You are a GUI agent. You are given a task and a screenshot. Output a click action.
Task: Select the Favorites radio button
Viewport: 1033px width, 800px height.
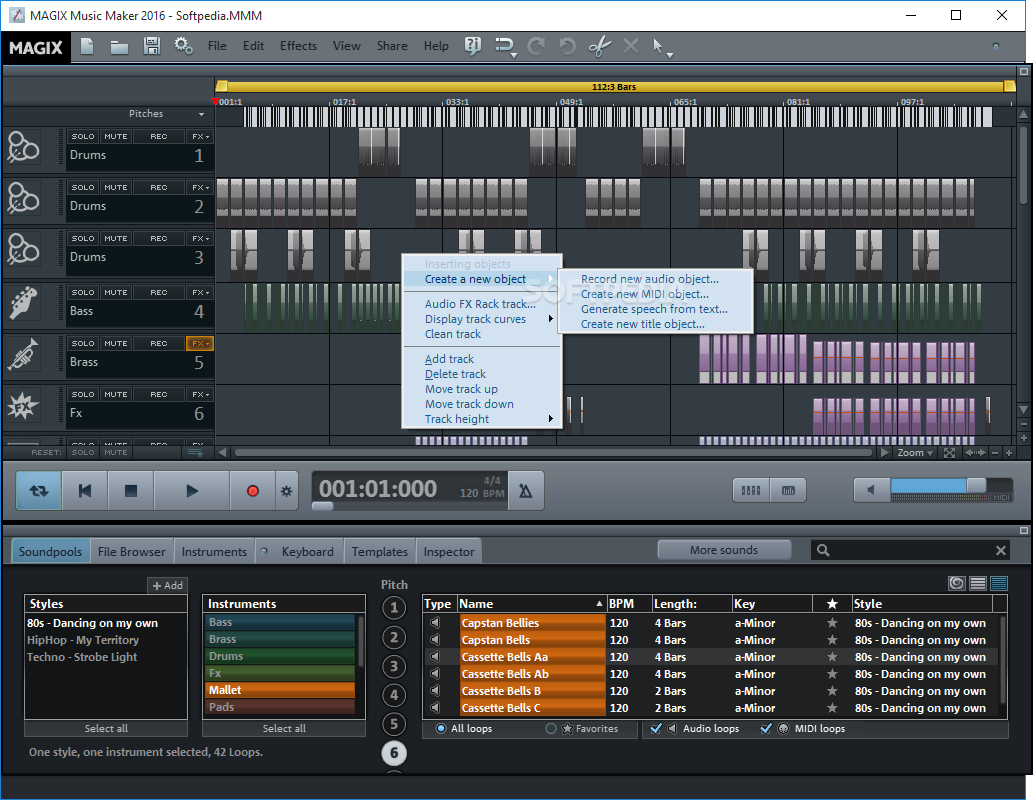point(551,728)
